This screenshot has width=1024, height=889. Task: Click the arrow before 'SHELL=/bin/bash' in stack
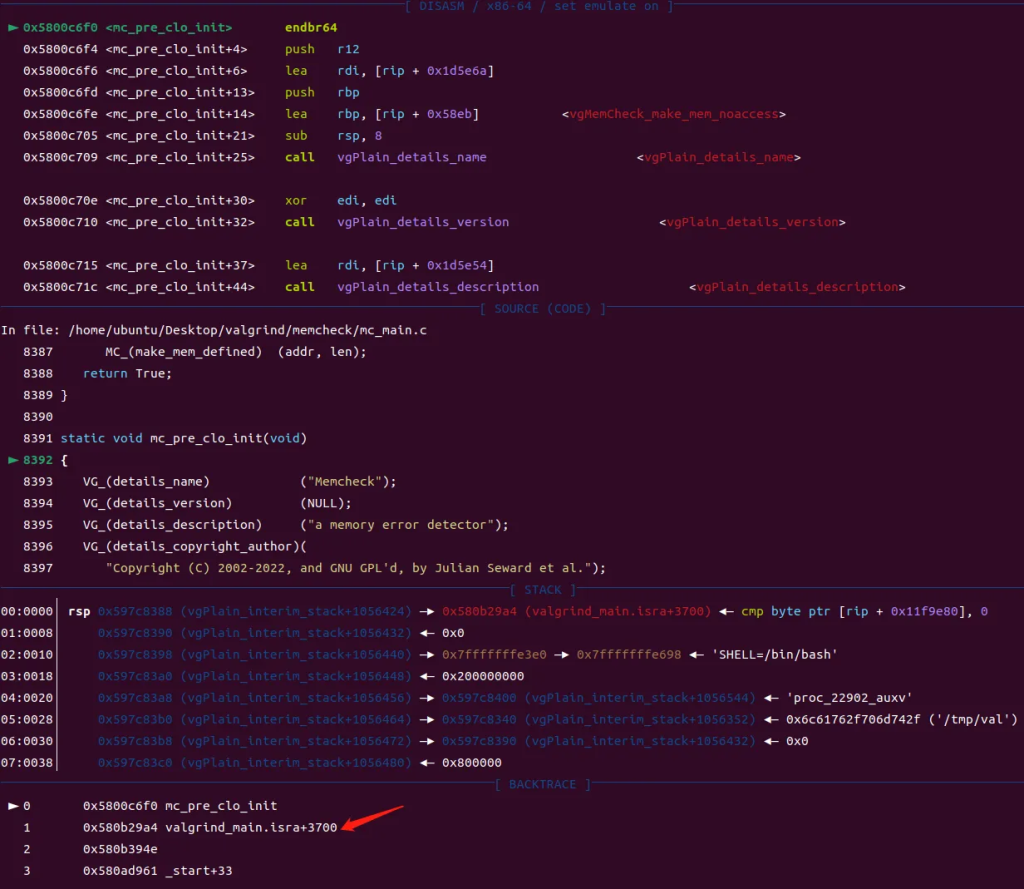pyautogui.click(x=699, y=654)
